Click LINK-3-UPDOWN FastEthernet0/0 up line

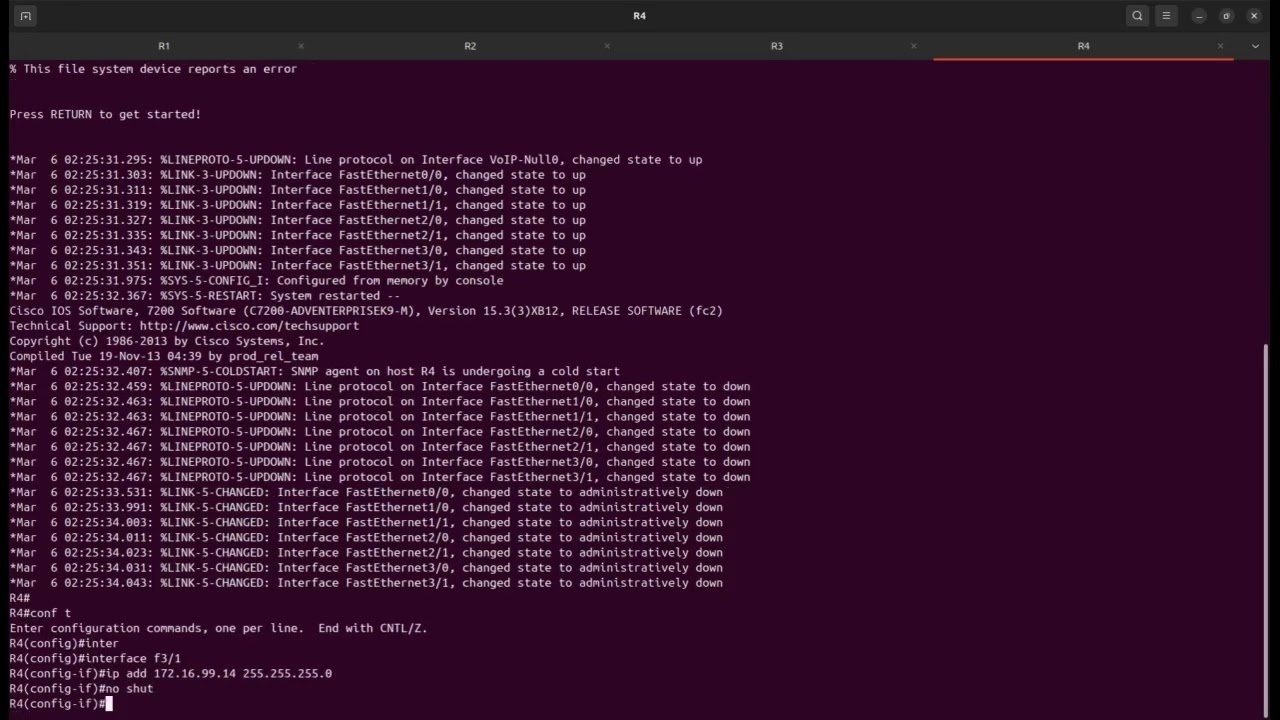pyautogui.click(x=297, y=175)
